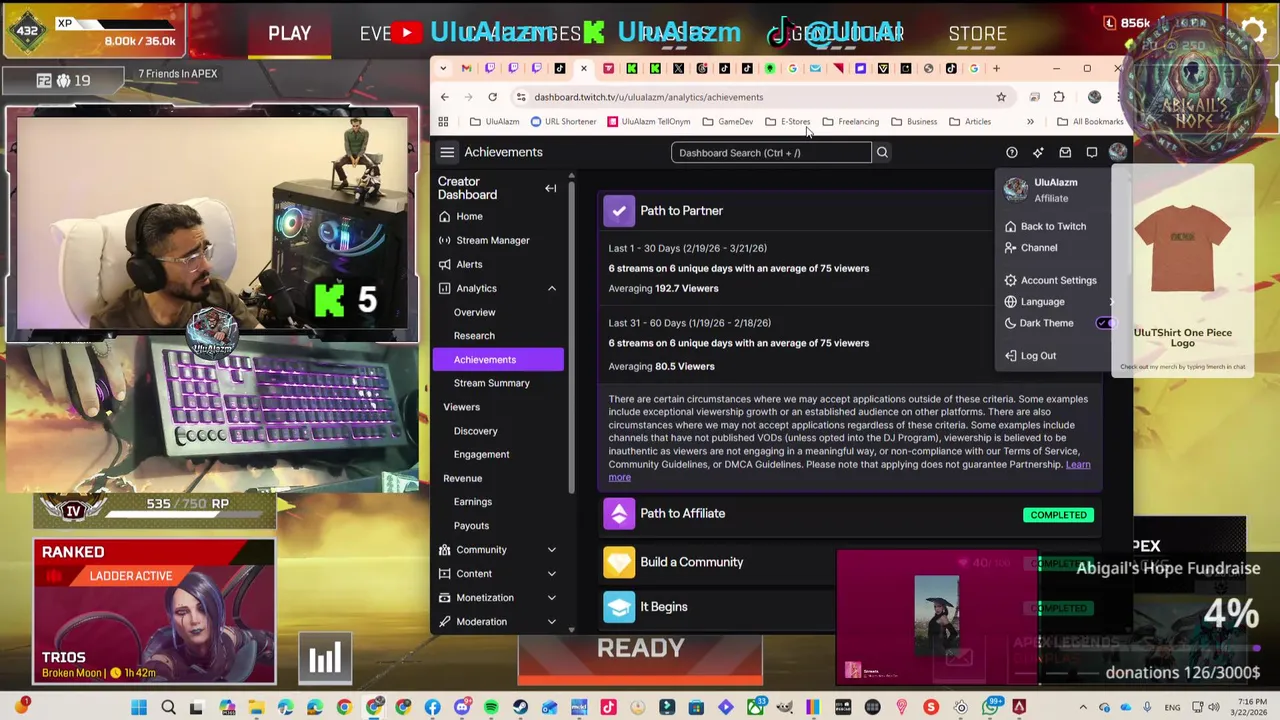1280x720 pixels.
Task: Click the UluTShirt One Piece Logo thumbnail
Action: 1183,248
